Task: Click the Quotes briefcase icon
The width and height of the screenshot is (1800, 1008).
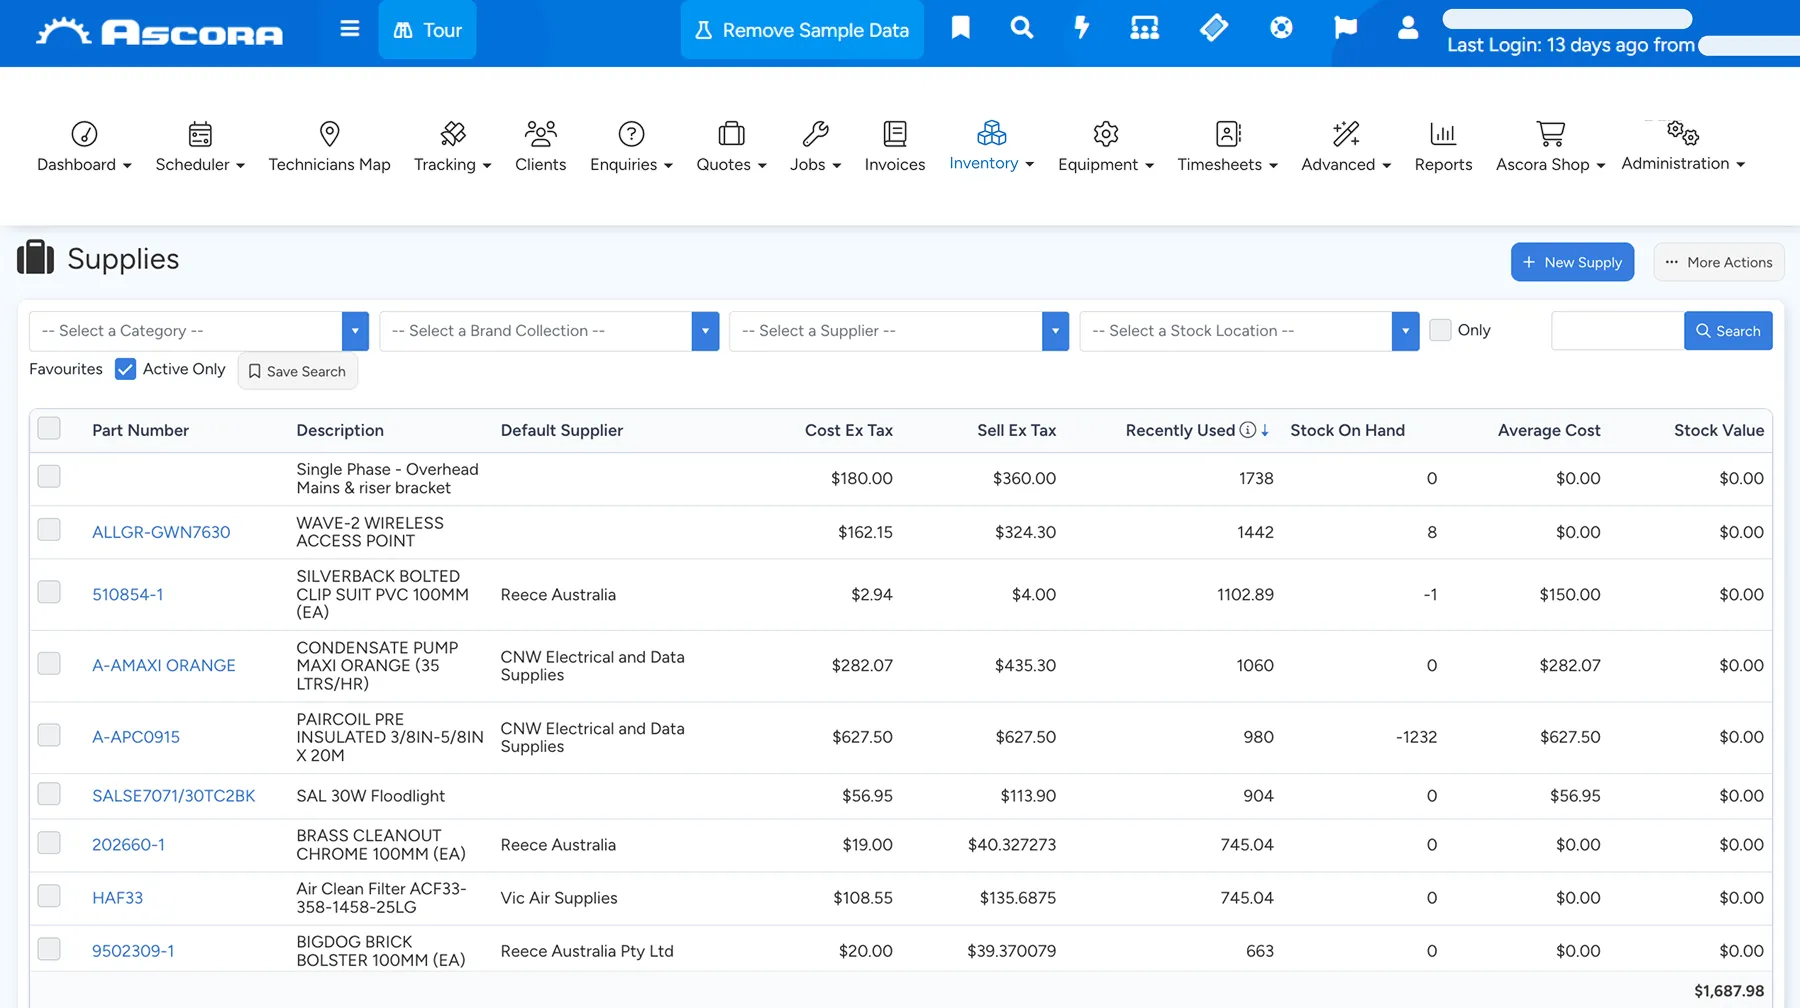Action: tap(731, 133)
